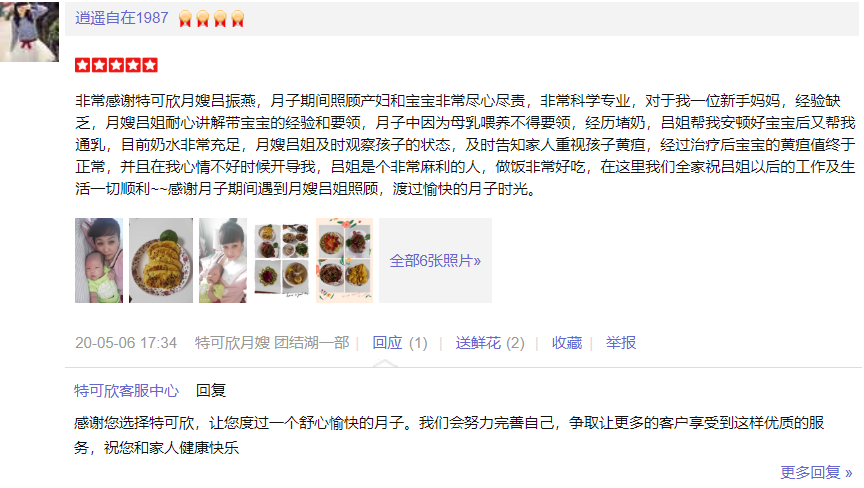This screenshot has height=488, width=864.
Task: Click the 特可欣月嫂 团结湖一部 shop text
Action: (x=272, y=343)
